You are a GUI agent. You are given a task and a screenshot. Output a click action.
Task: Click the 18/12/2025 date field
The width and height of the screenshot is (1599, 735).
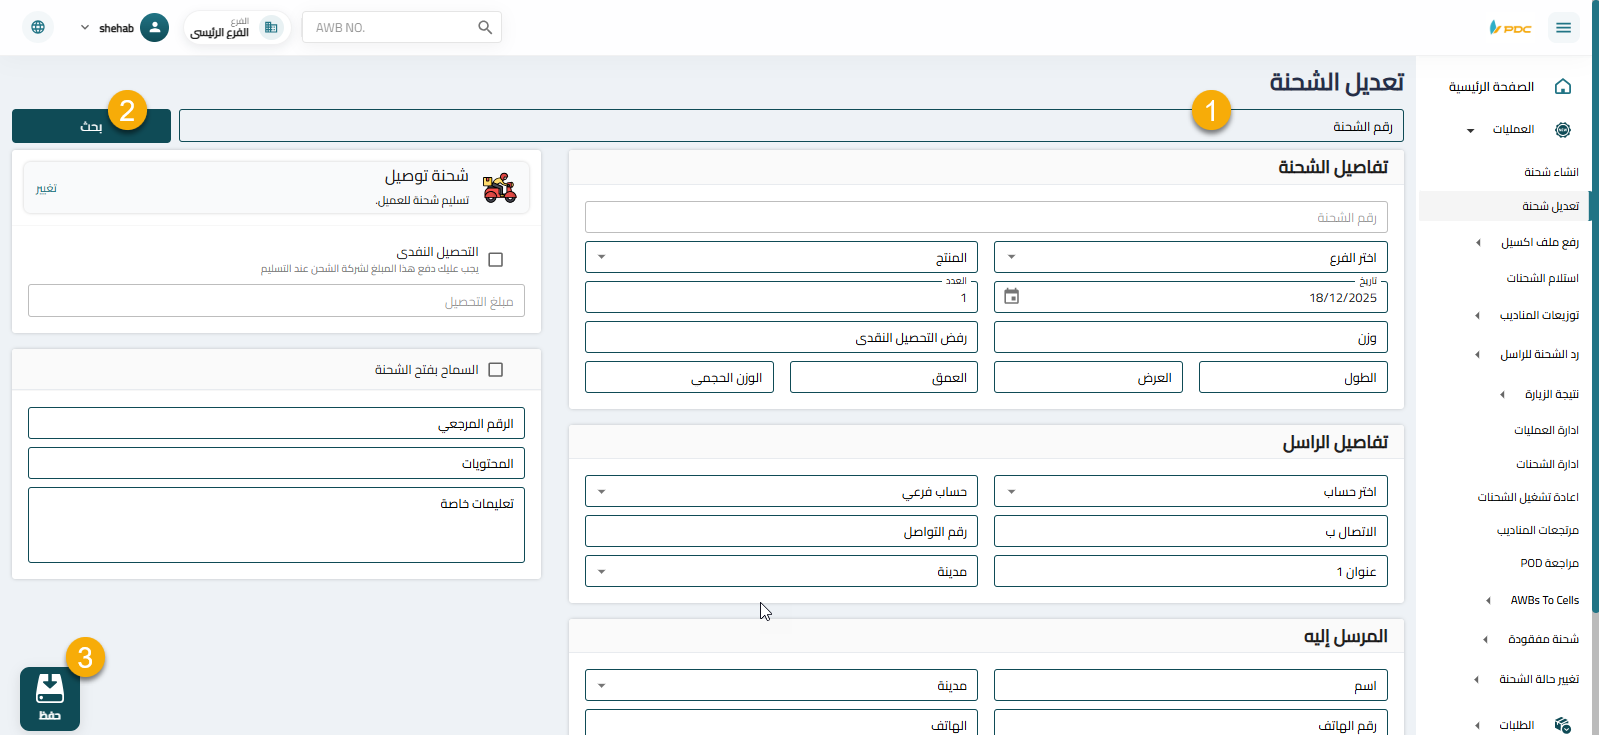(1190, 297)
